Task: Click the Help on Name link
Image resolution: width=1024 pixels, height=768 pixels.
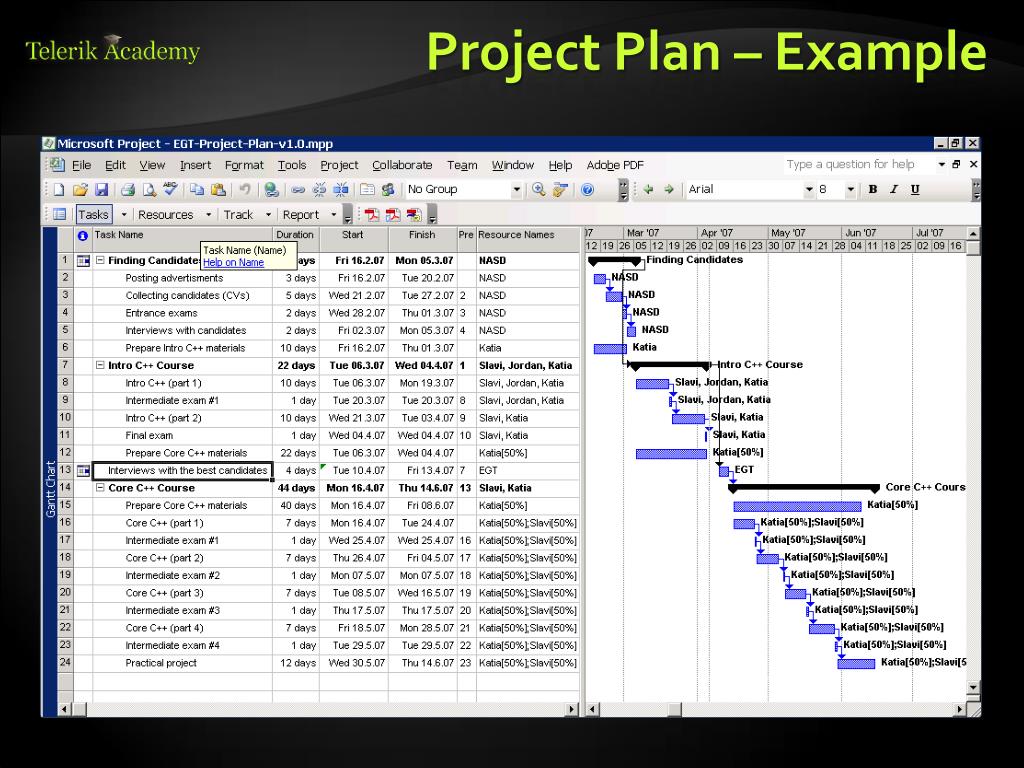Action: pyautogui.click(x=233, y=263)
